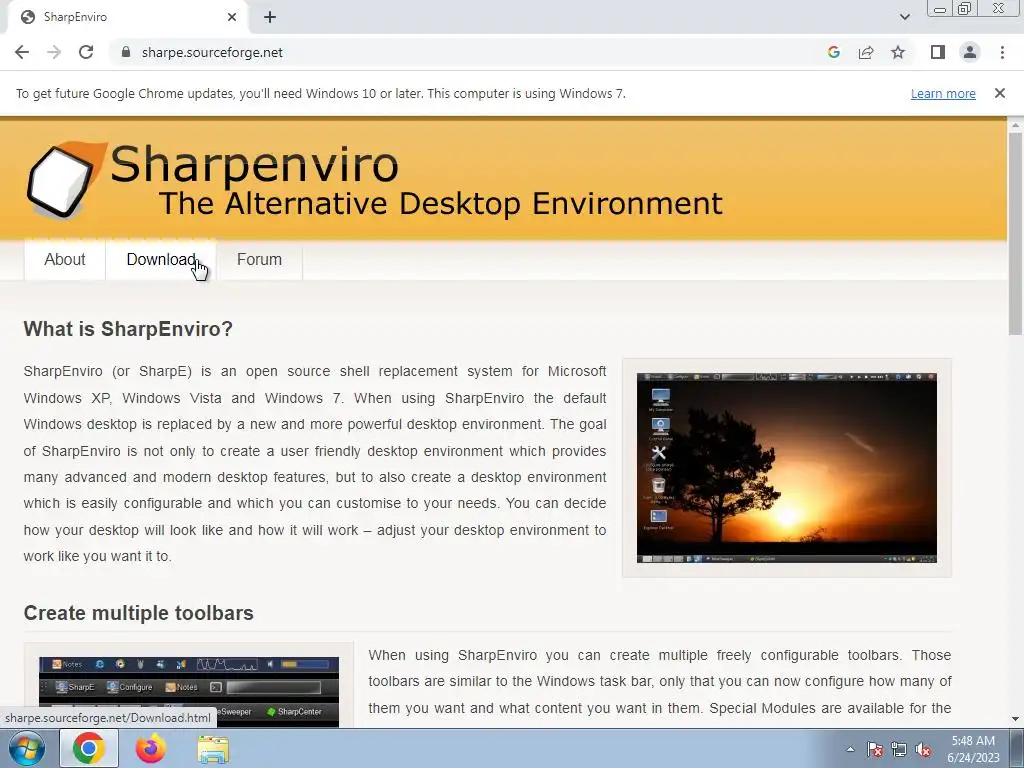
Task: Show hidden system tray icons
Action: pyautogui.click(x=850, y=749)
